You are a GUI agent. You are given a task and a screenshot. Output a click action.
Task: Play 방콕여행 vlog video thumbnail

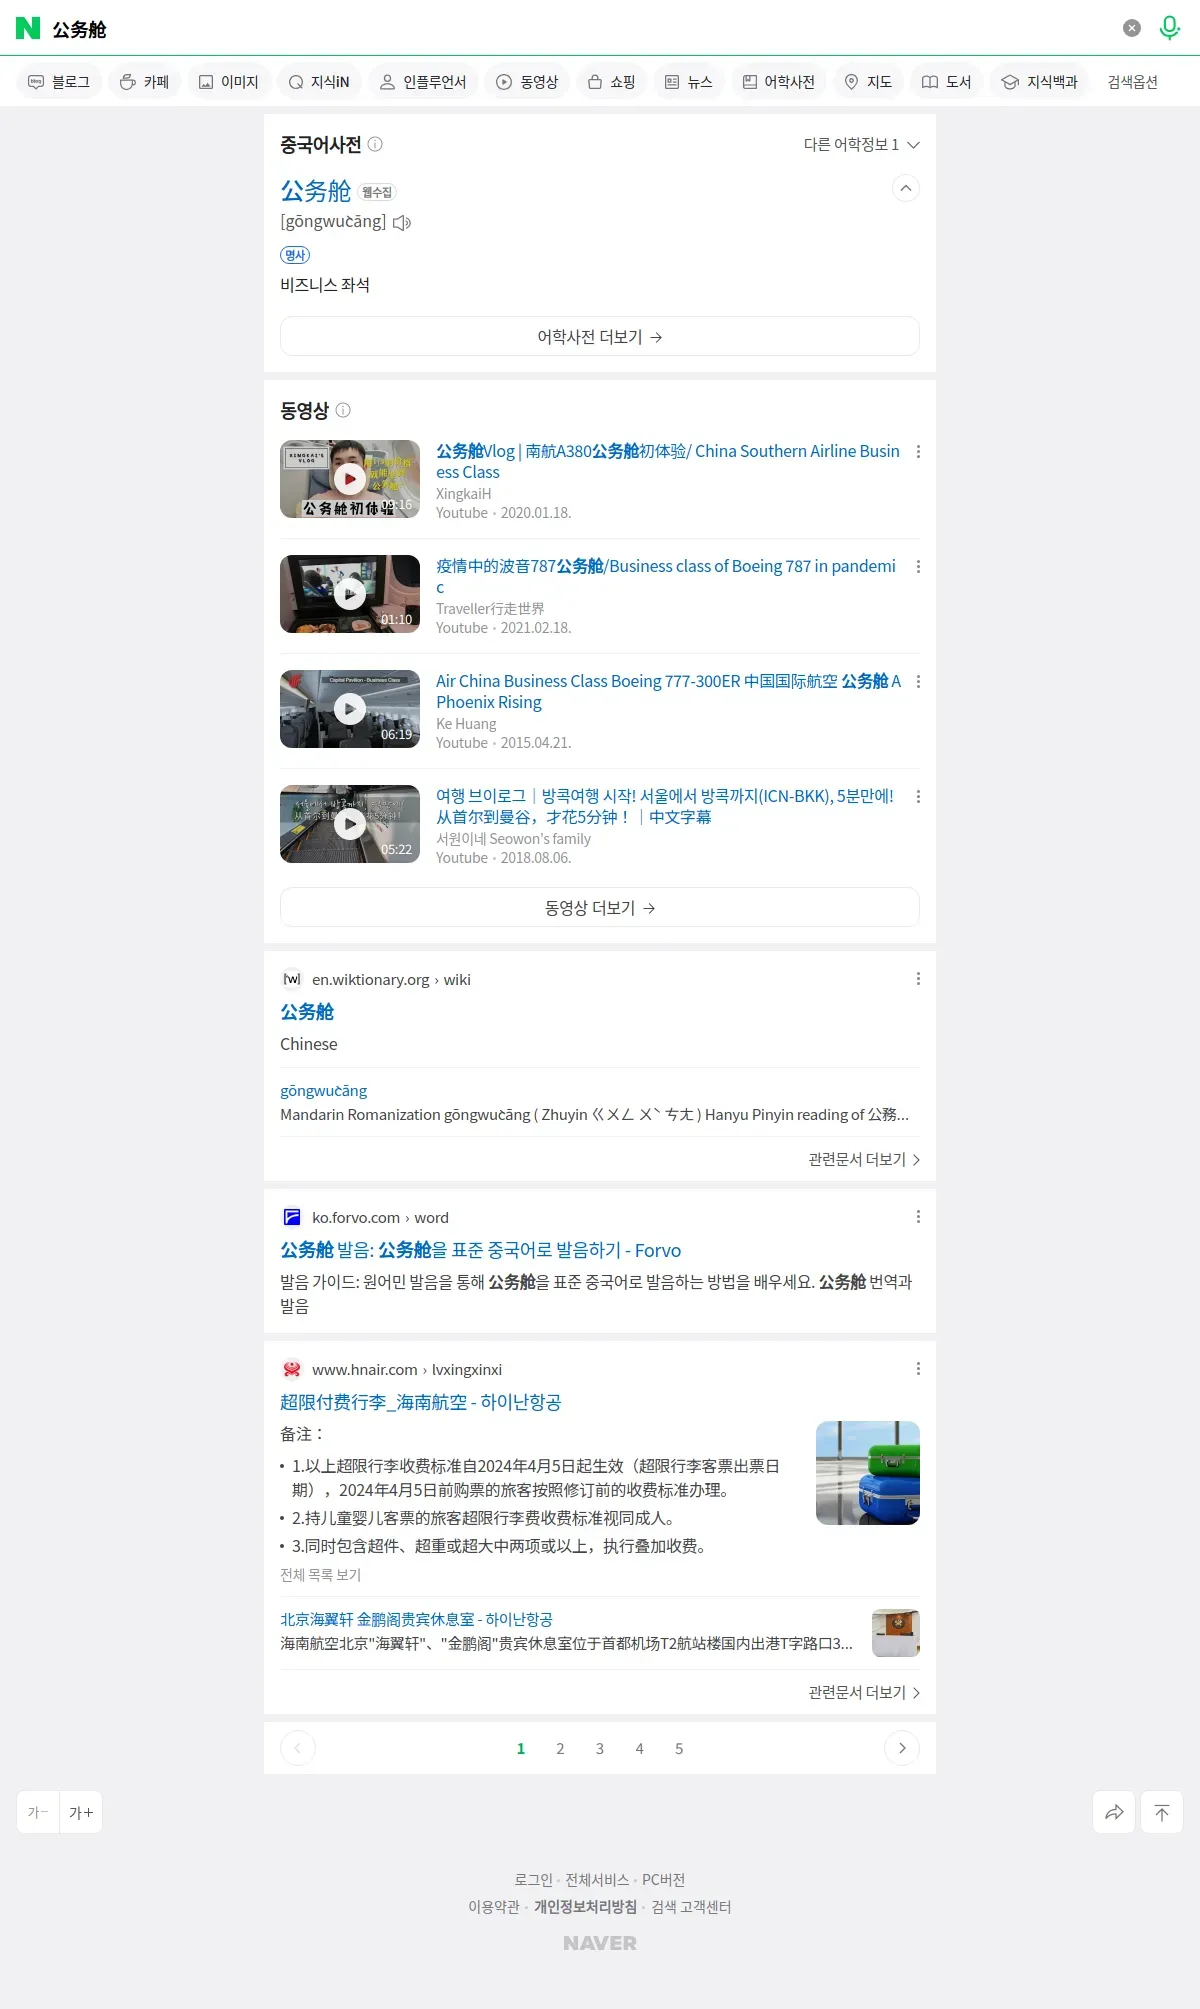(x=350, y=824)
